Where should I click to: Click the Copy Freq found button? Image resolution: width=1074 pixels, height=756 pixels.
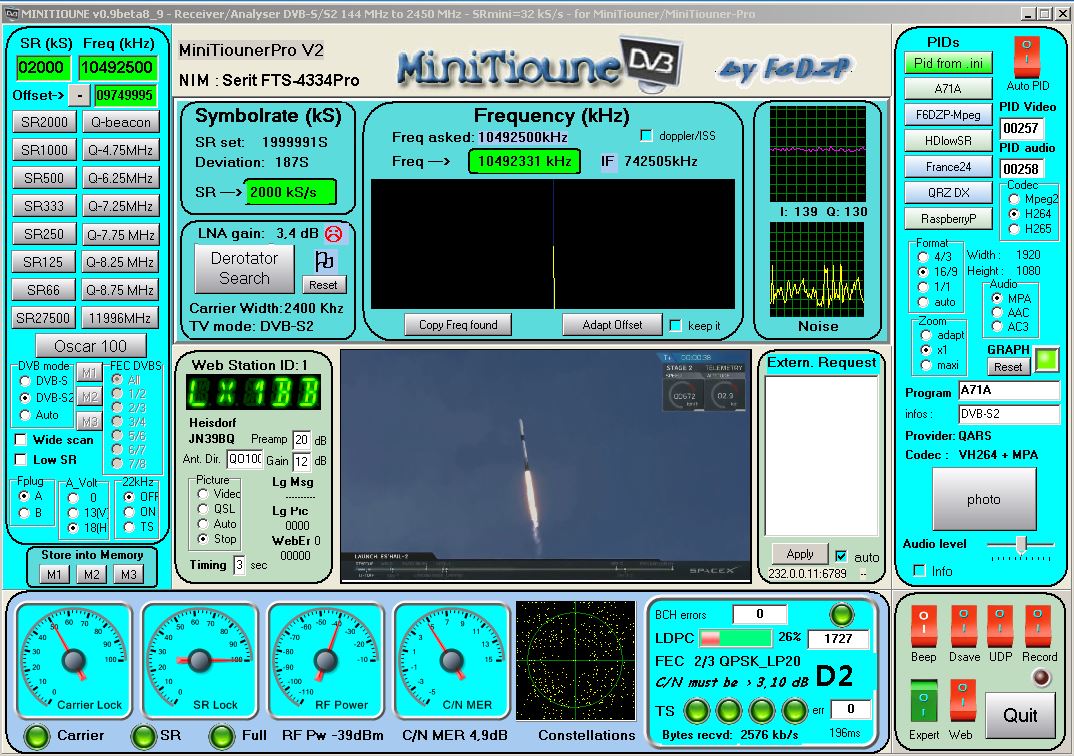(458, 325)
